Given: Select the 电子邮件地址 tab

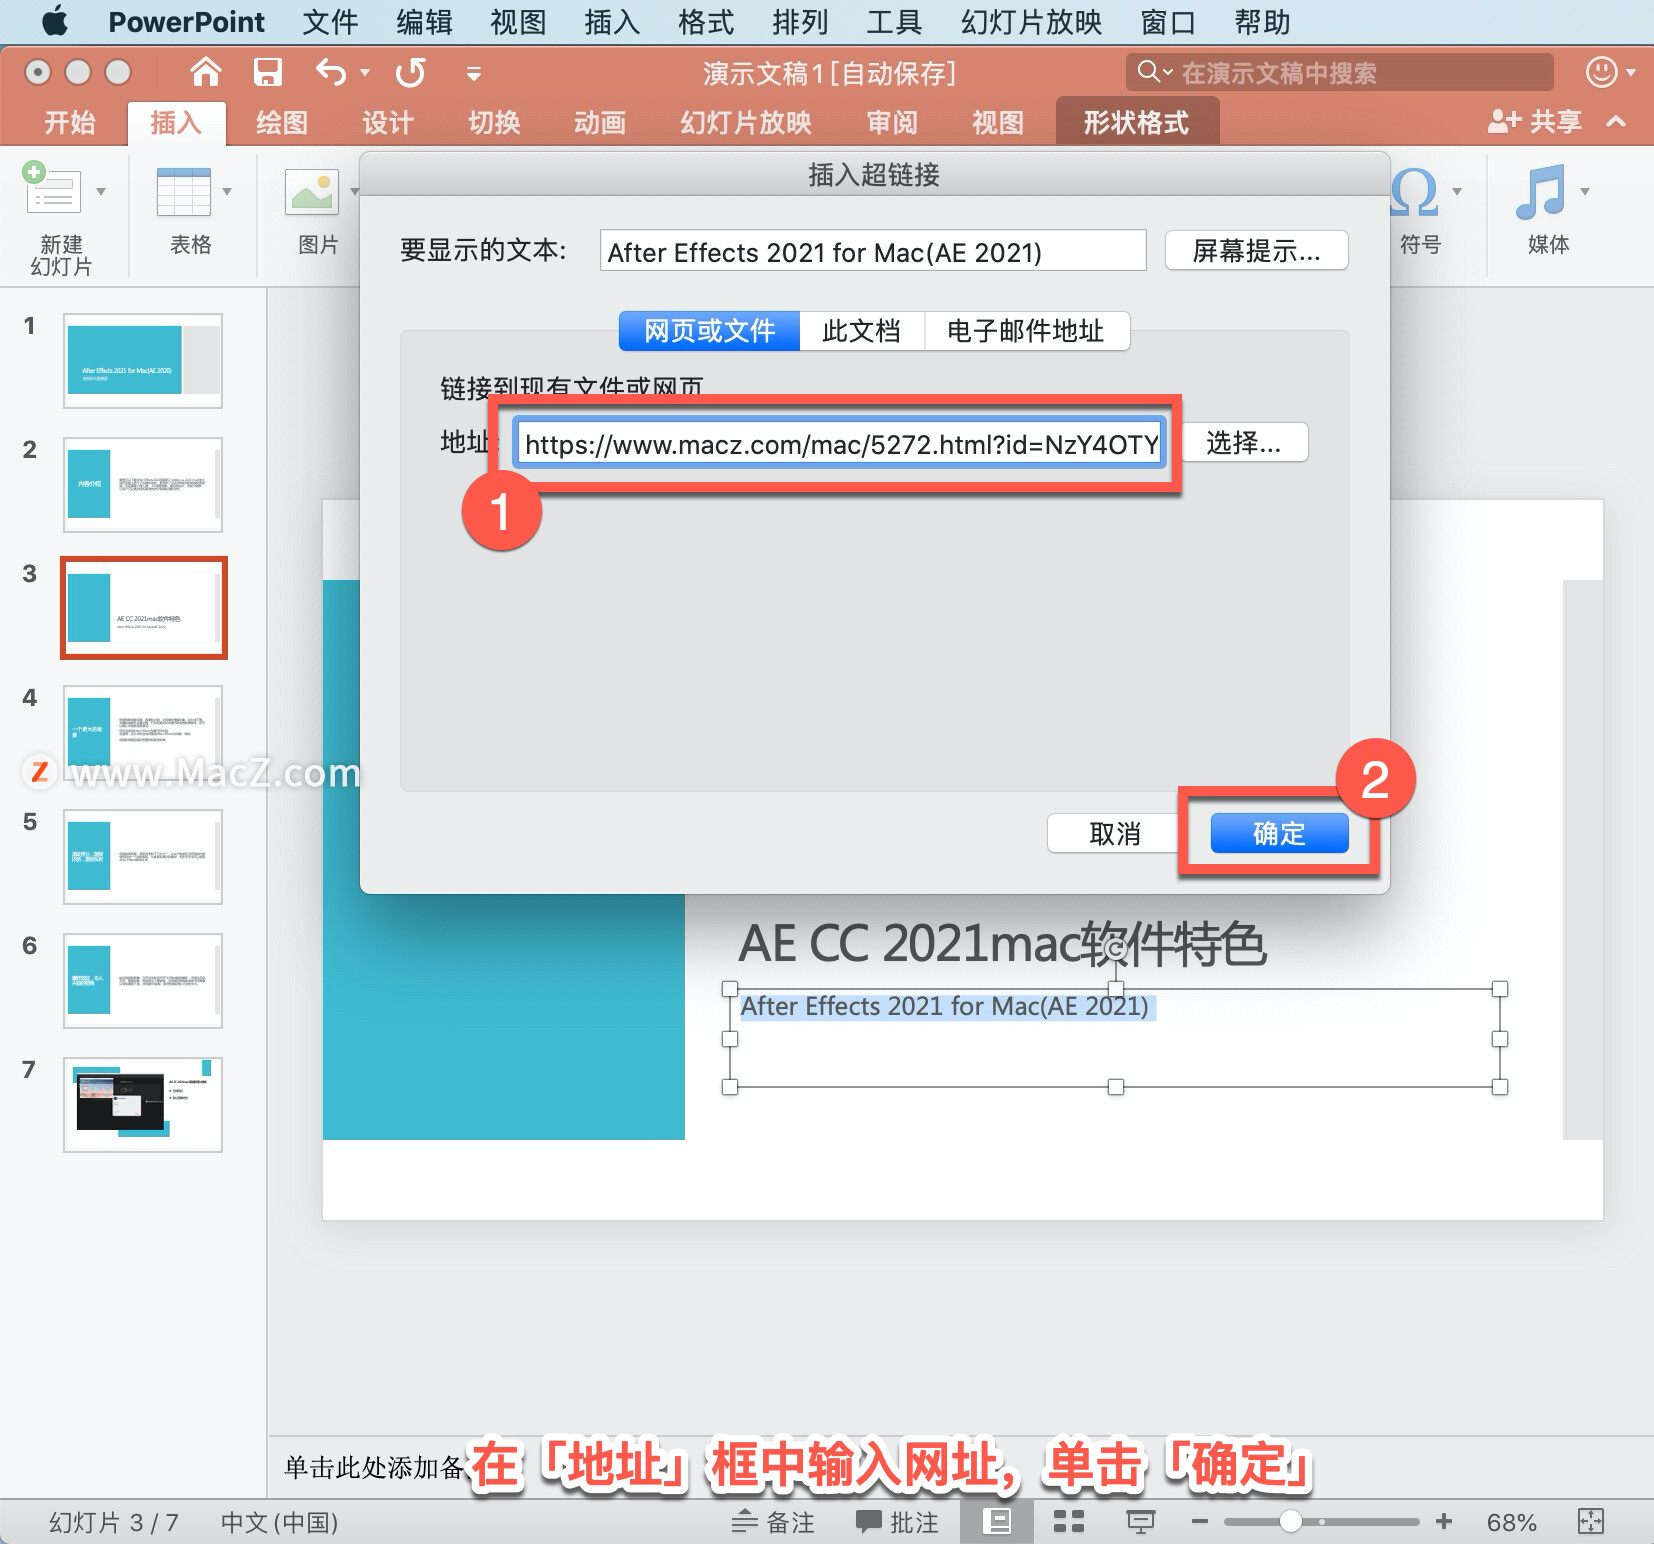Looking at the screenshot, I should (1026, 331).
